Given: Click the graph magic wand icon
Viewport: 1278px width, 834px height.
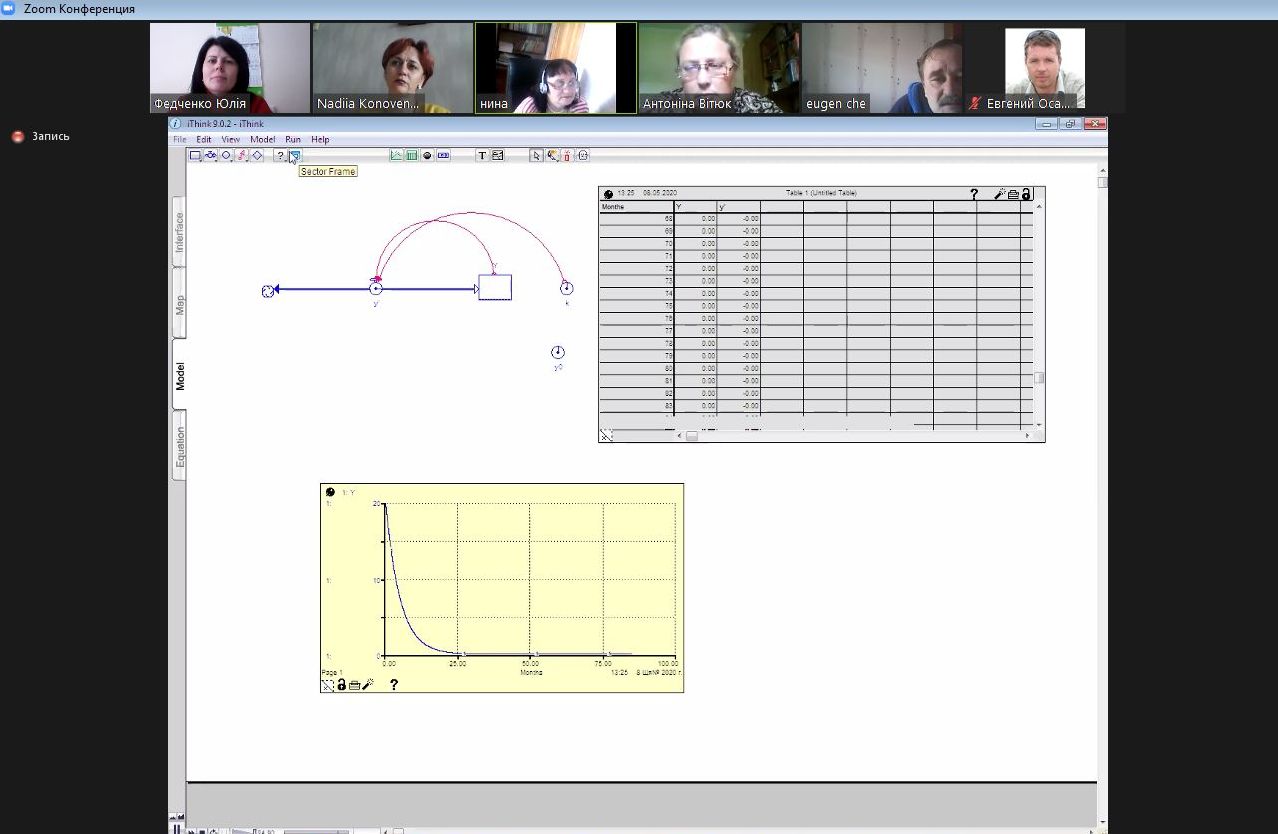Looking at the screenshot, I should click(367, 685).
